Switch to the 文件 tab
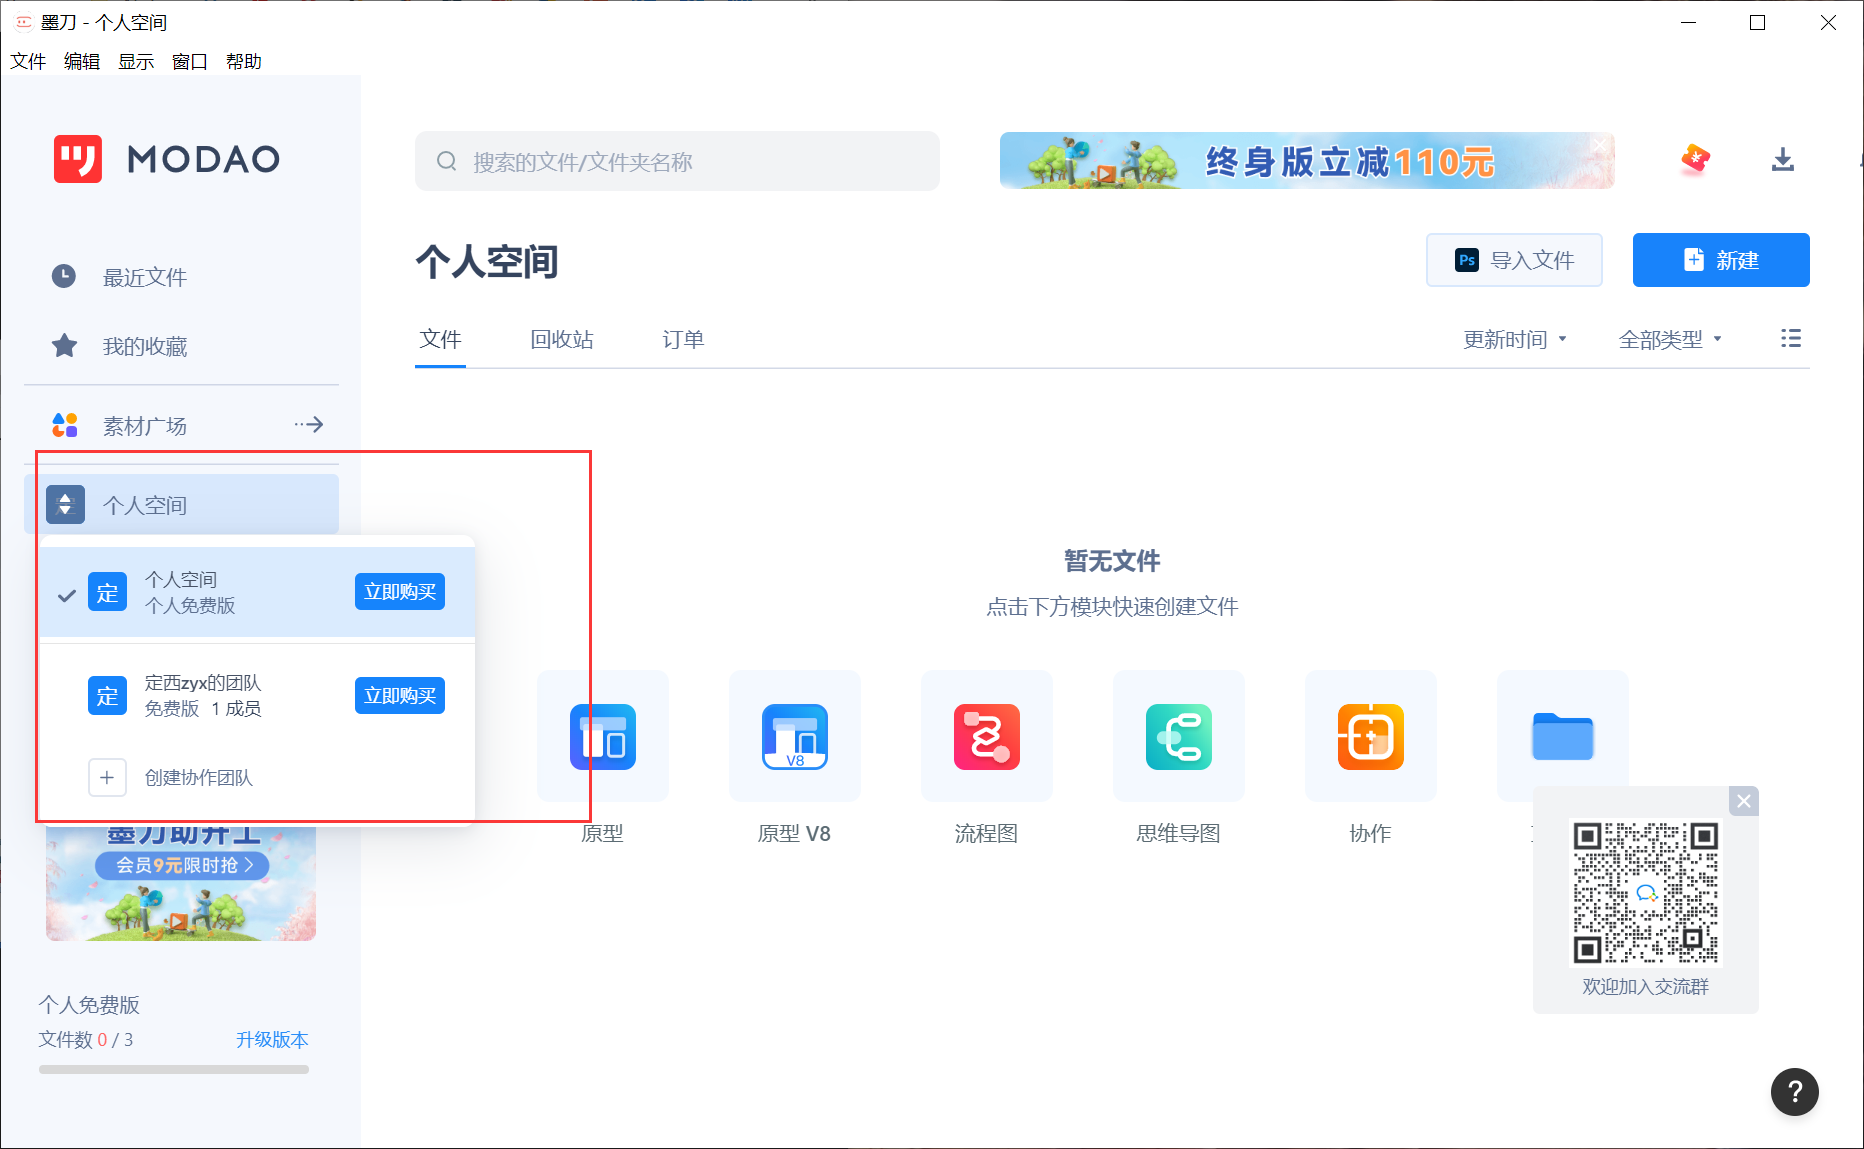Screen dimensions: 1864x1149 tap(441, 340)
